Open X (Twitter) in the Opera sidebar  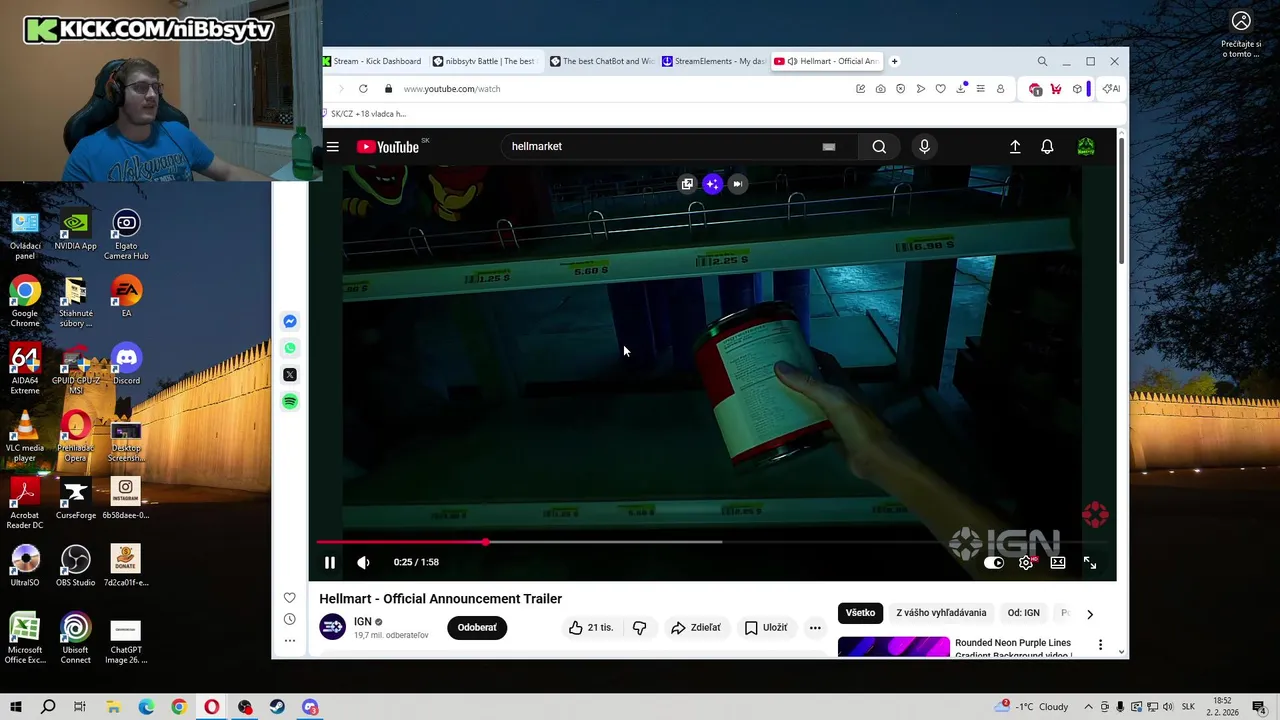pos(290,375)
